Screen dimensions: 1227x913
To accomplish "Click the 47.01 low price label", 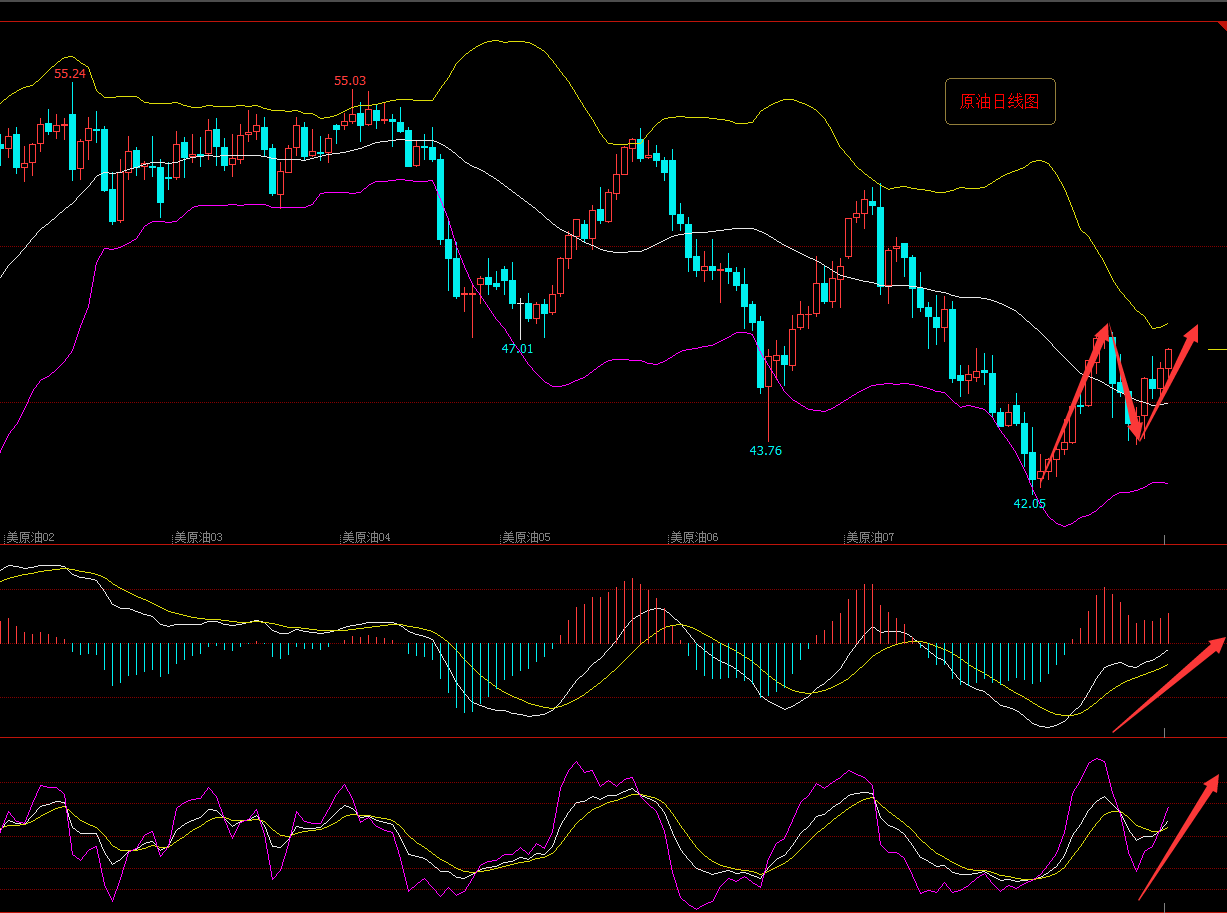I will [x=517, y=349].
